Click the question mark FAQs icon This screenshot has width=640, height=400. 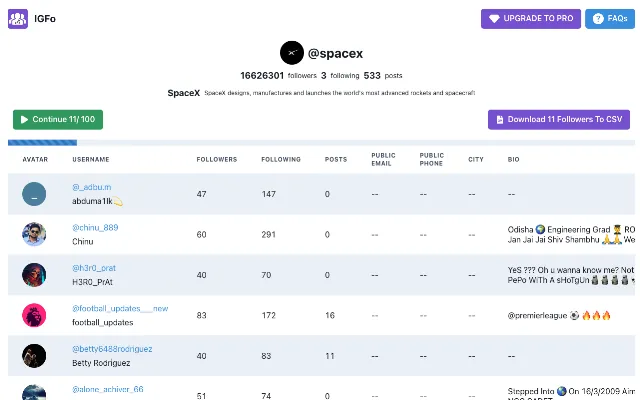pos(598,19)
